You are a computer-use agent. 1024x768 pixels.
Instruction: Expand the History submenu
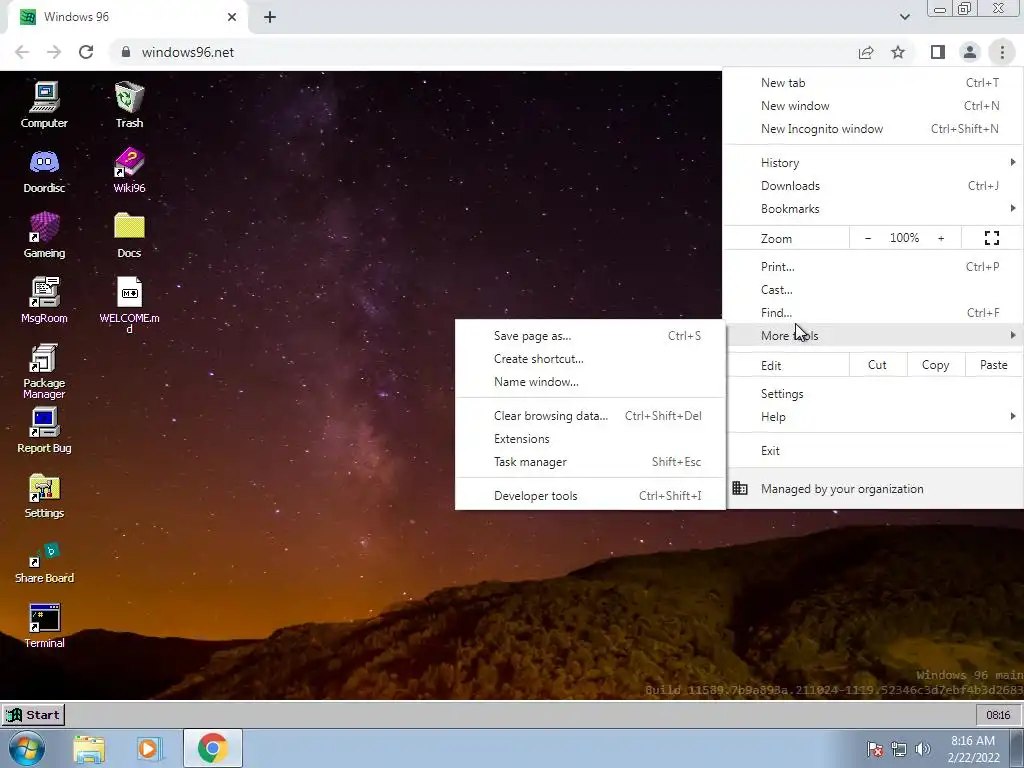(872, 163)
